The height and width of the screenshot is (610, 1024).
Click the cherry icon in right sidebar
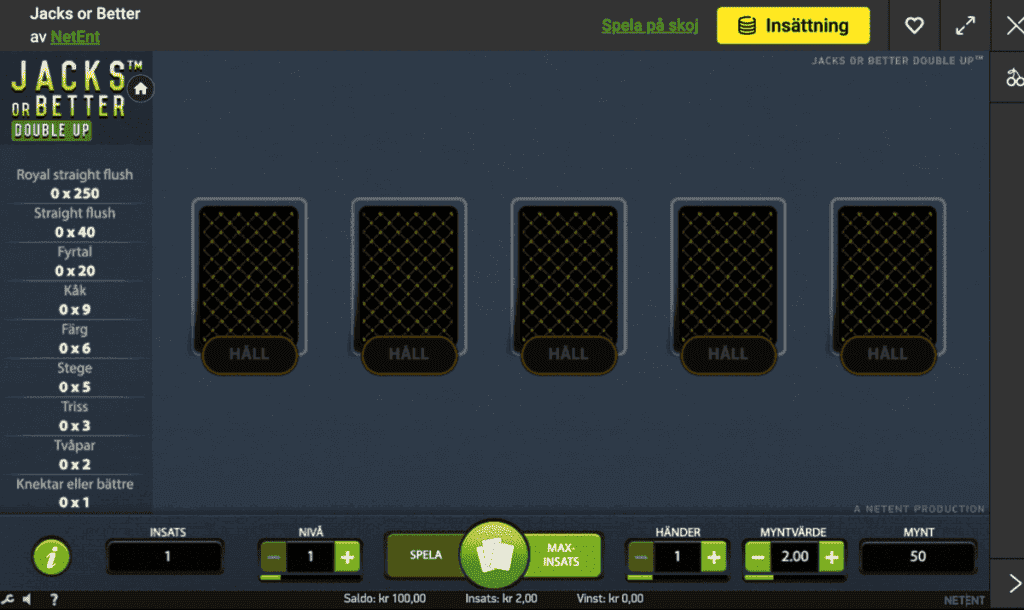(x=1014, y=78)
